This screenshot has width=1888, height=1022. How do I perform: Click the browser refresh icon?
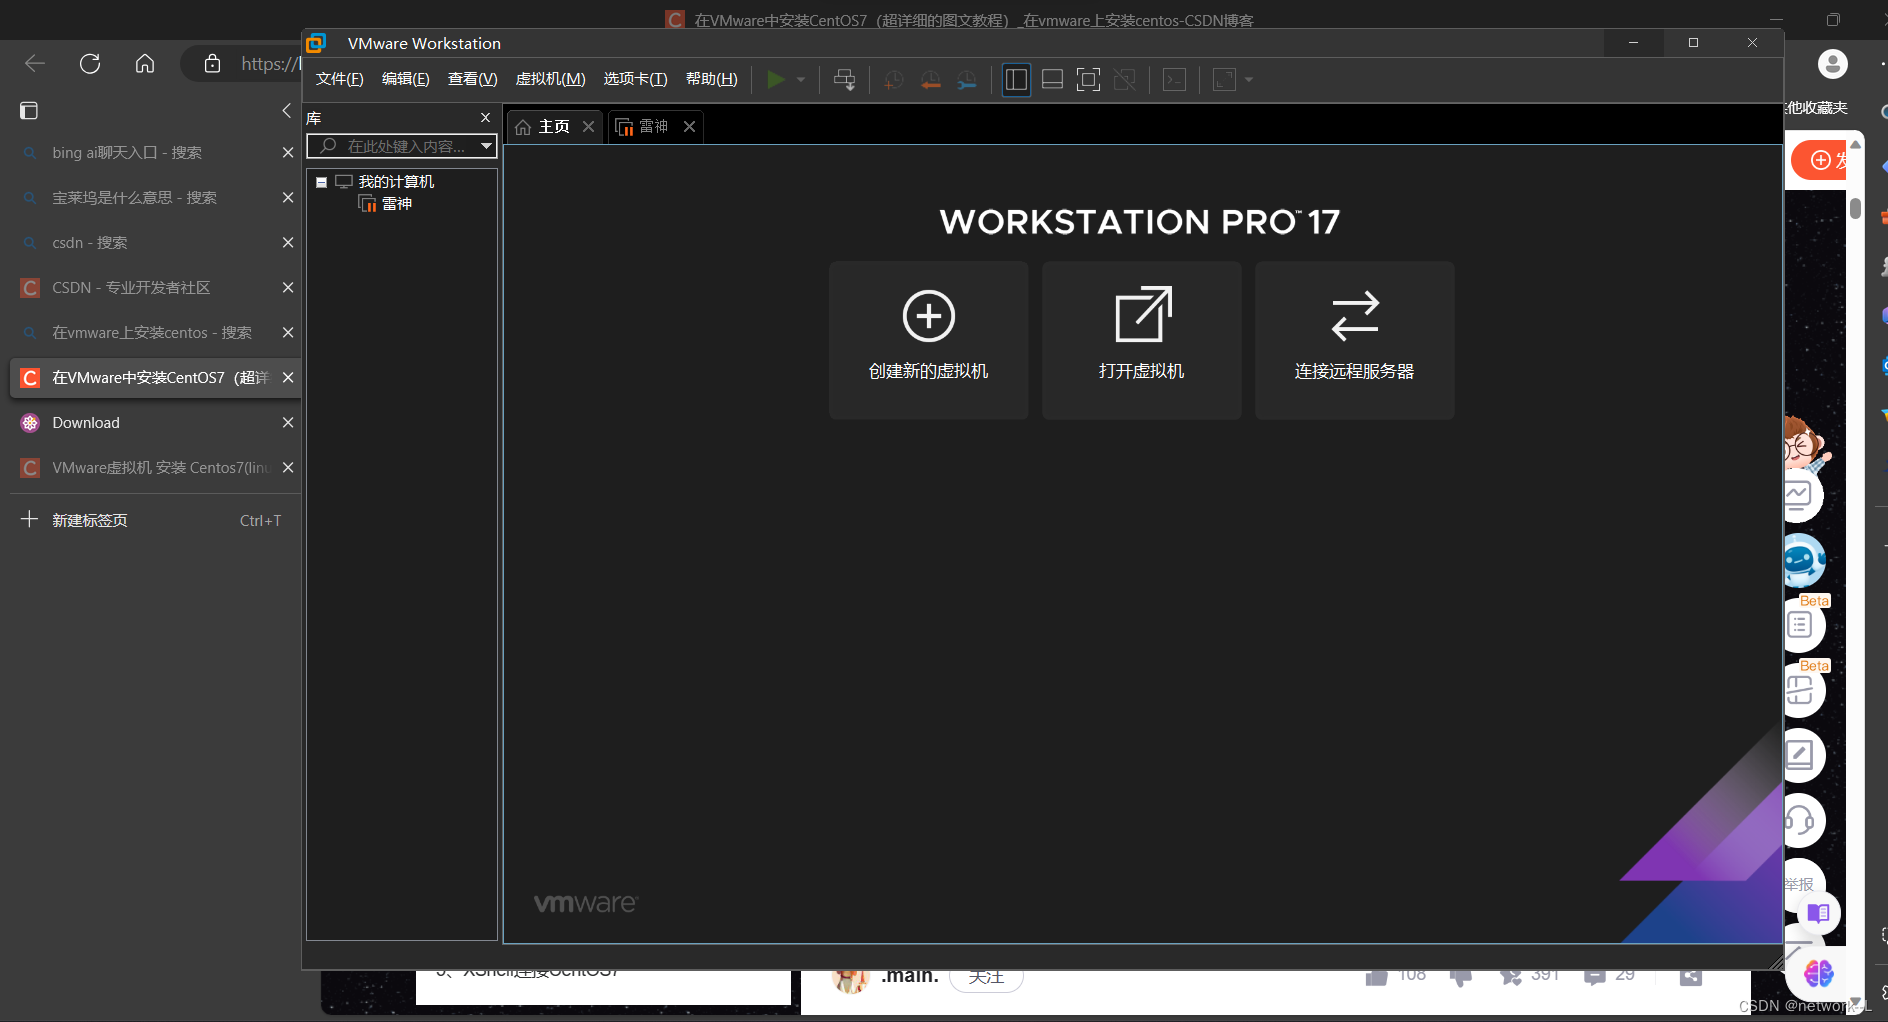click(90, 64)
